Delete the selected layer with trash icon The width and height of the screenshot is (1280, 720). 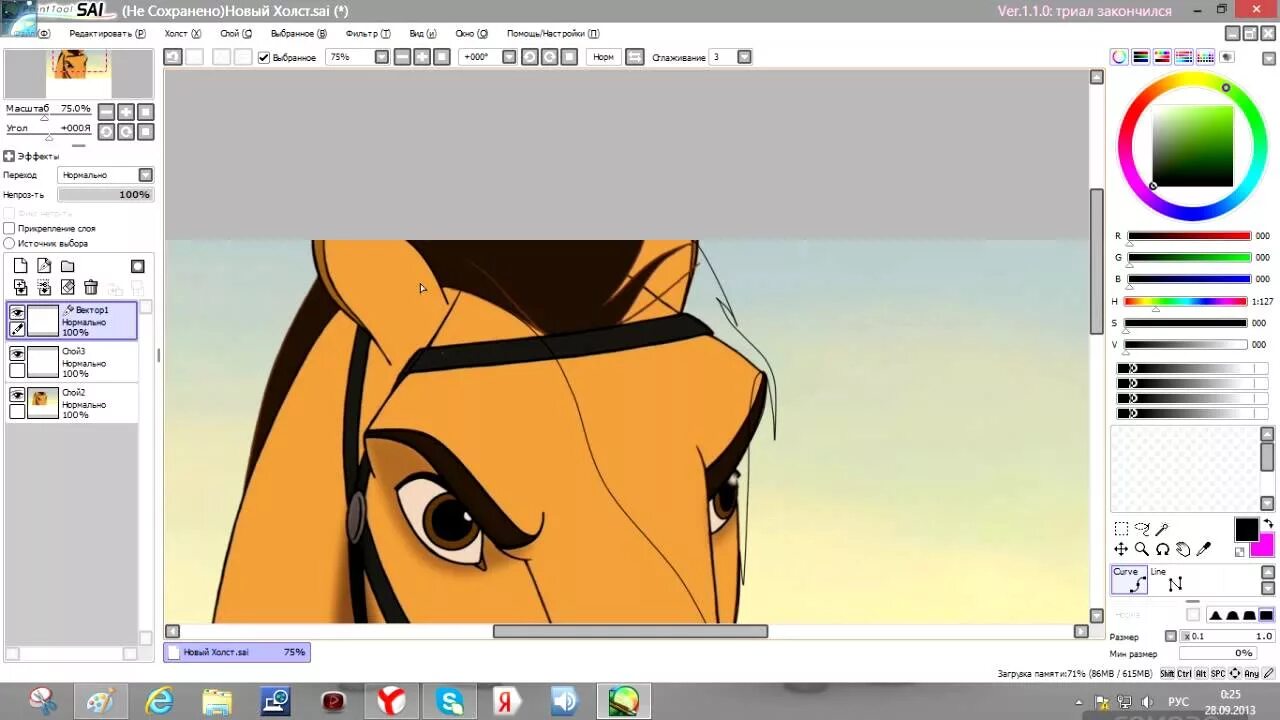(91, 288)
